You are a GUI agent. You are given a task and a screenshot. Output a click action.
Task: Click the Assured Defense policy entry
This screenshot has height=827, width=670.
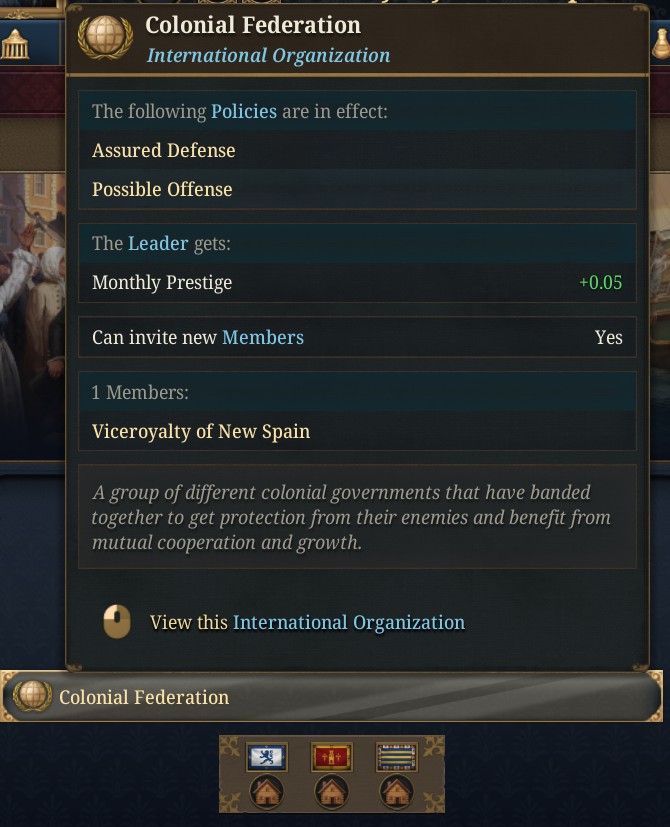pos(163,150)
